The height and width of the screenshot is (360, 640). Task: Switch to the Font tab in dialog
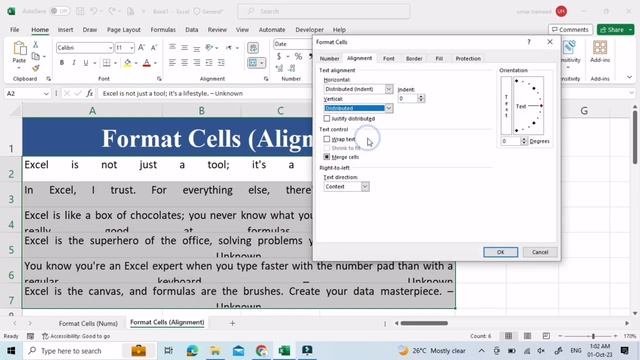(x=389, y=59)
